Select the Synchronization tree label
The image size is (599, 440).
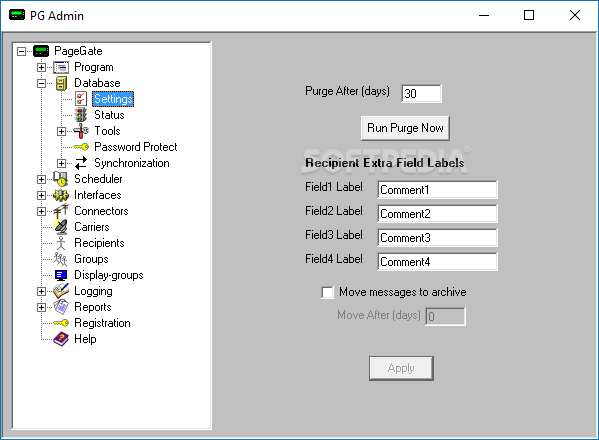pyautogui.click(x=132, y=163)
